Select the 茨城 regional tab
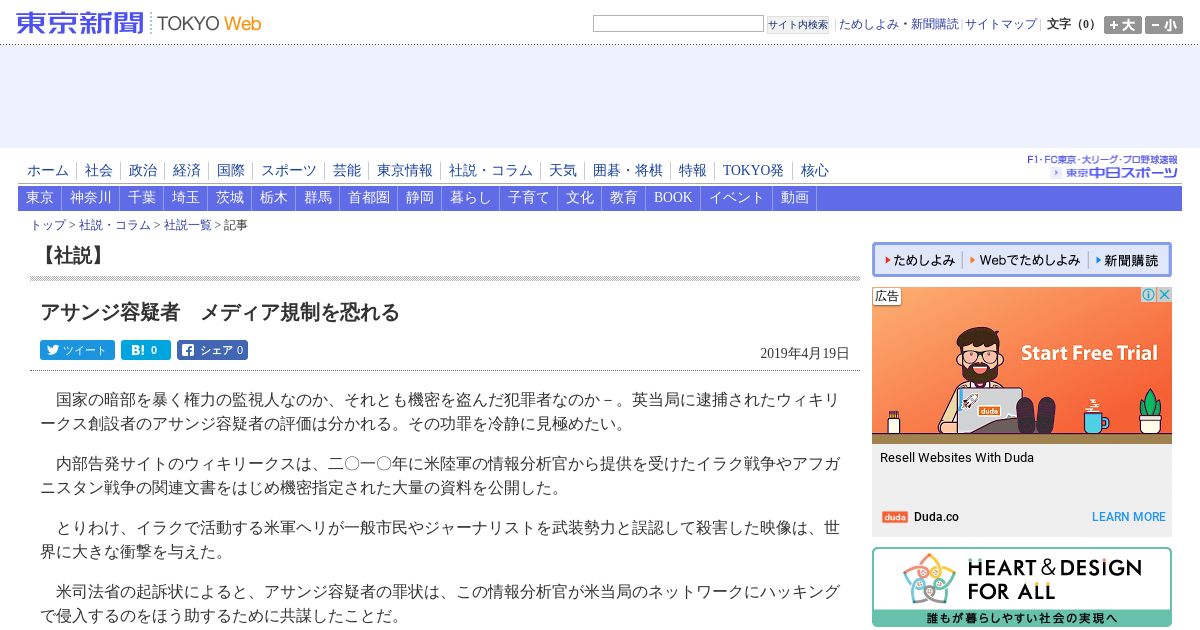 (230, 198)
